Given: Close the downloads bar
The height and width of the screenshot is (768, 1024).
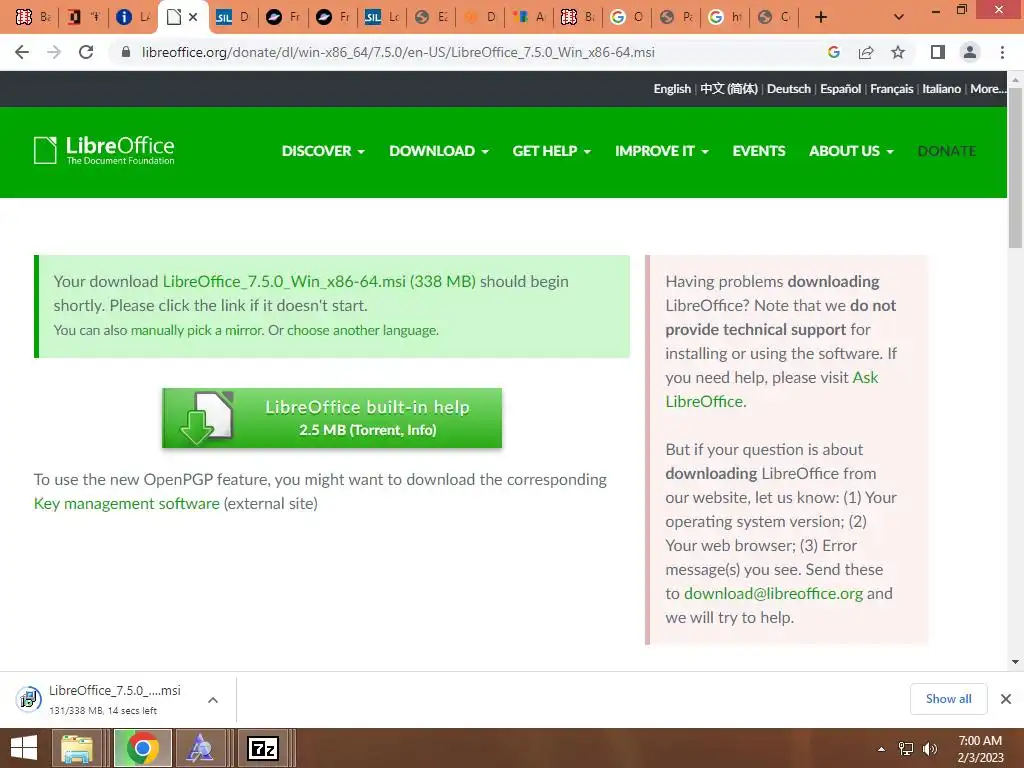Looking at the screenshot, I should coord(1006,699).
